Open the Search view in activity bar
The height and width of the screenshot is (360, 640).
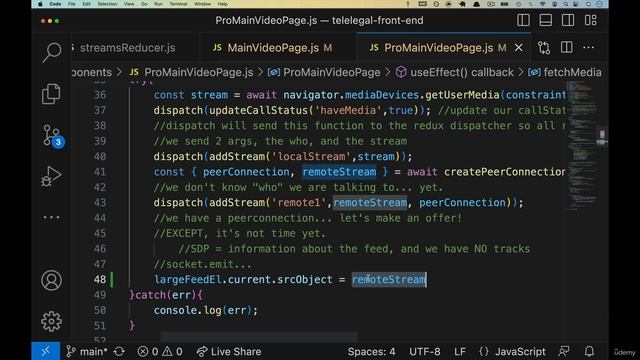[51, 52]
